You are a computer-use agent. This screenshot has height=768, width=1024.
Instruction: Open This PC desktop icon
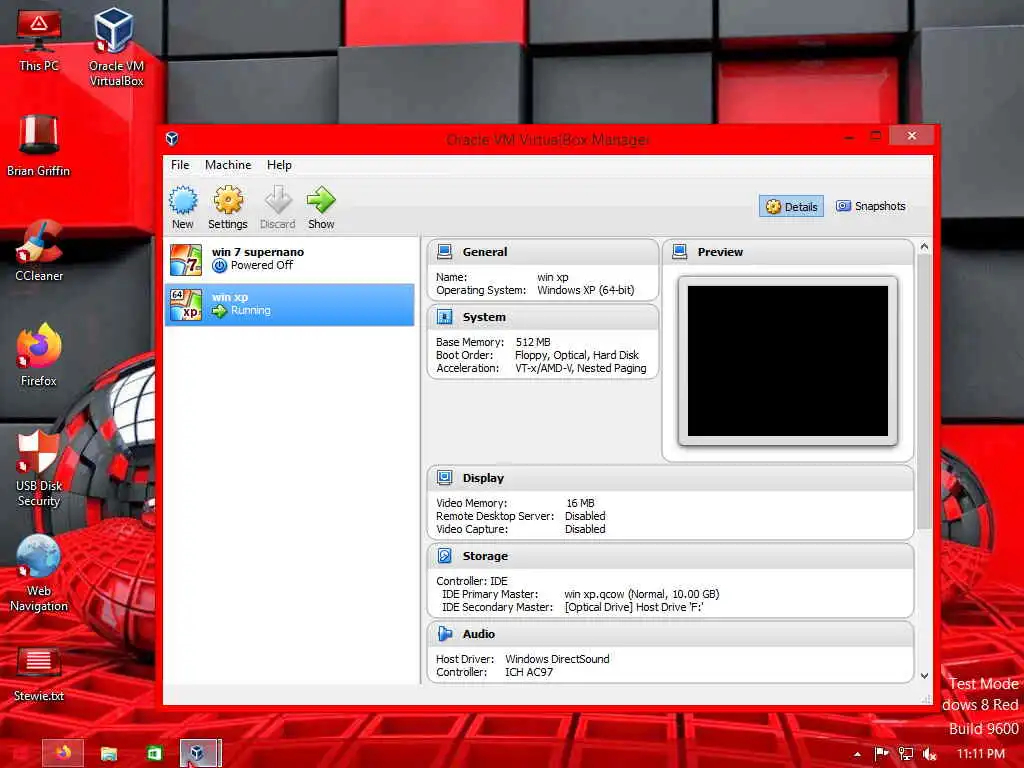pyautogui.click(x=39, y=39)
